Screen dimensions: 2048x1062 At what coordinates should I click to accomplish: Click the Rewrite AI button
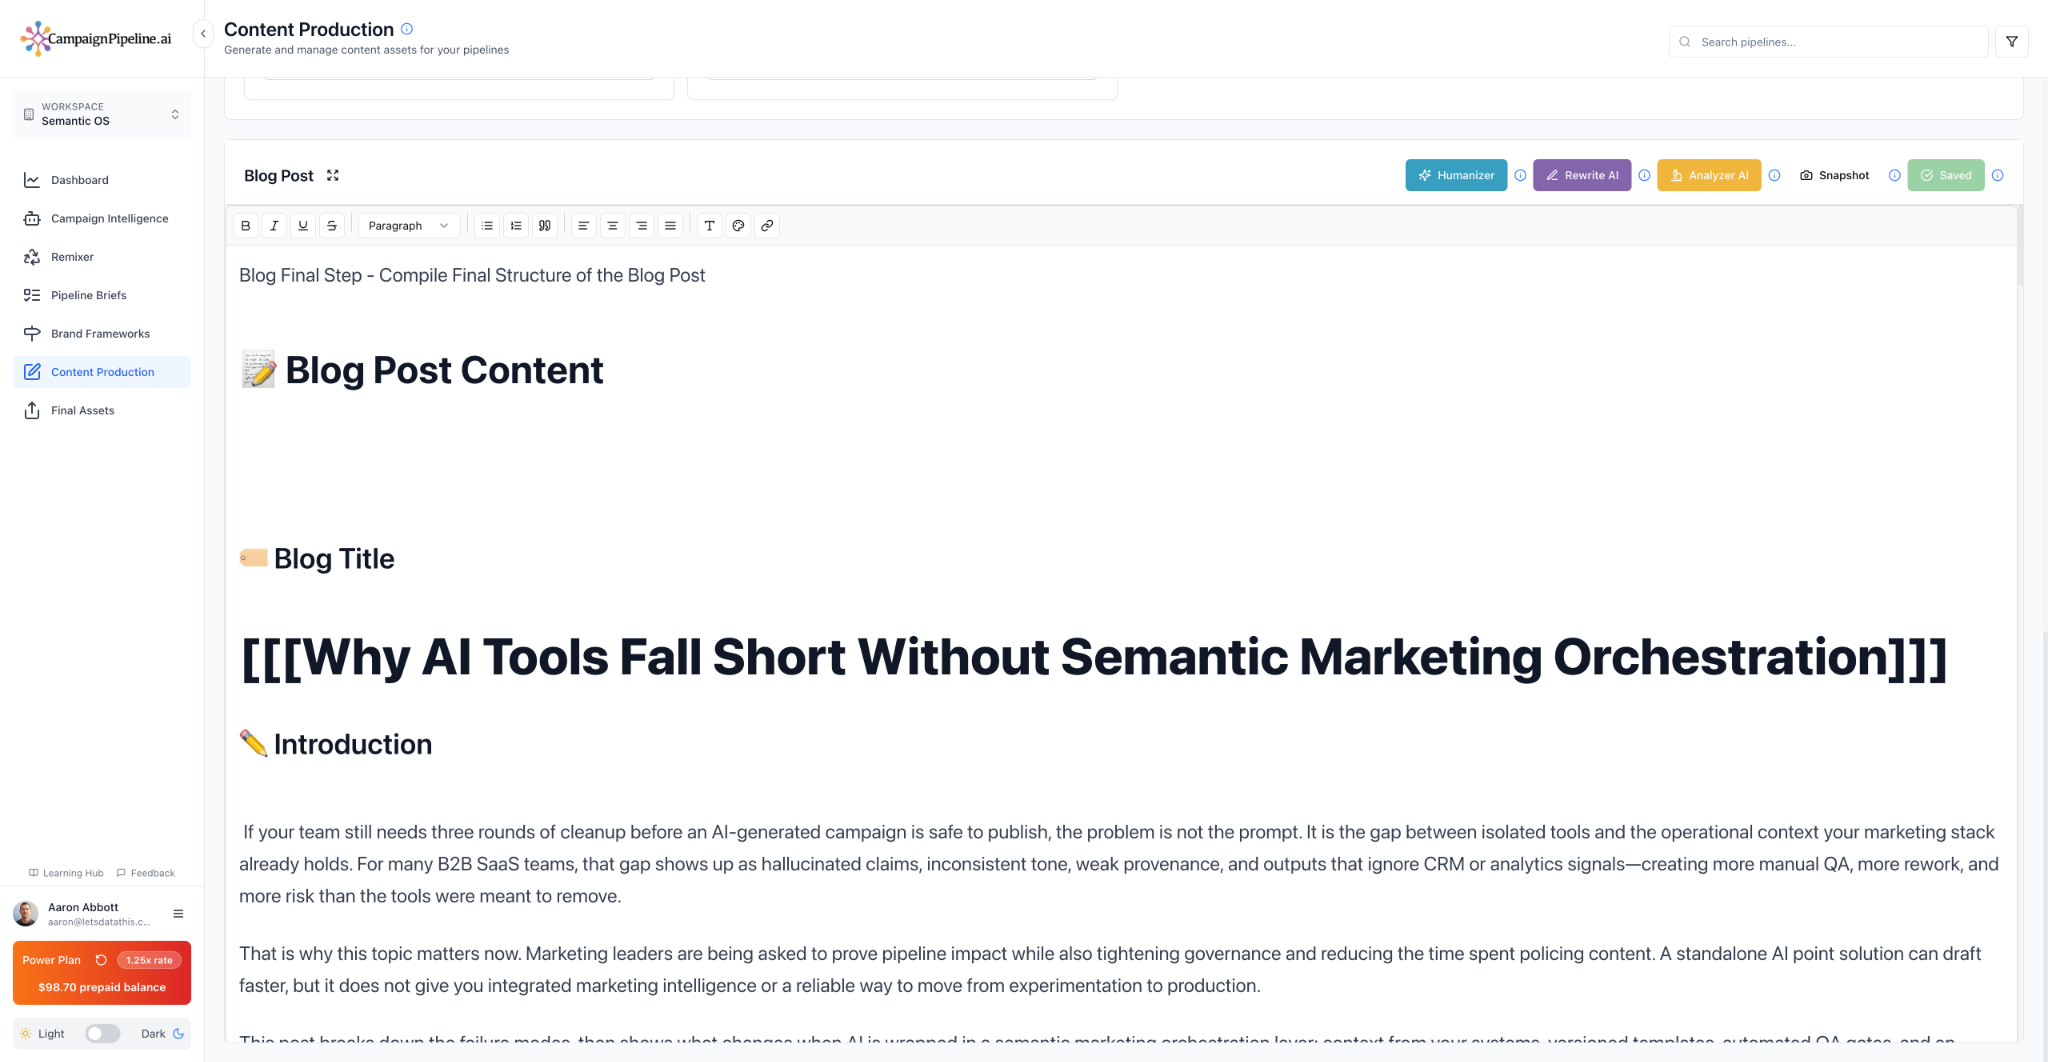click(1582, 175)
